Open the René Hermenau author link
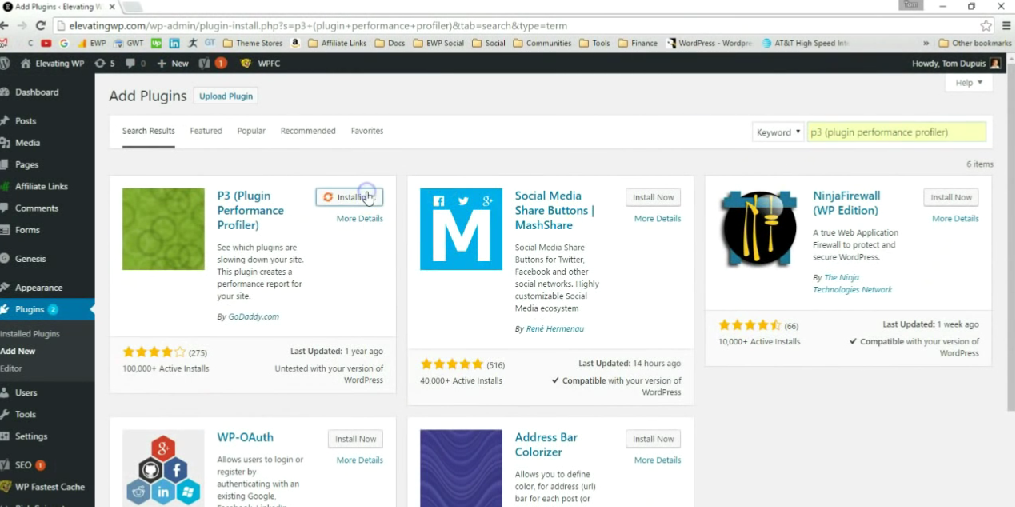Image resolution: width=1015 pixels, height=507 pixels. tap(554, 329)
